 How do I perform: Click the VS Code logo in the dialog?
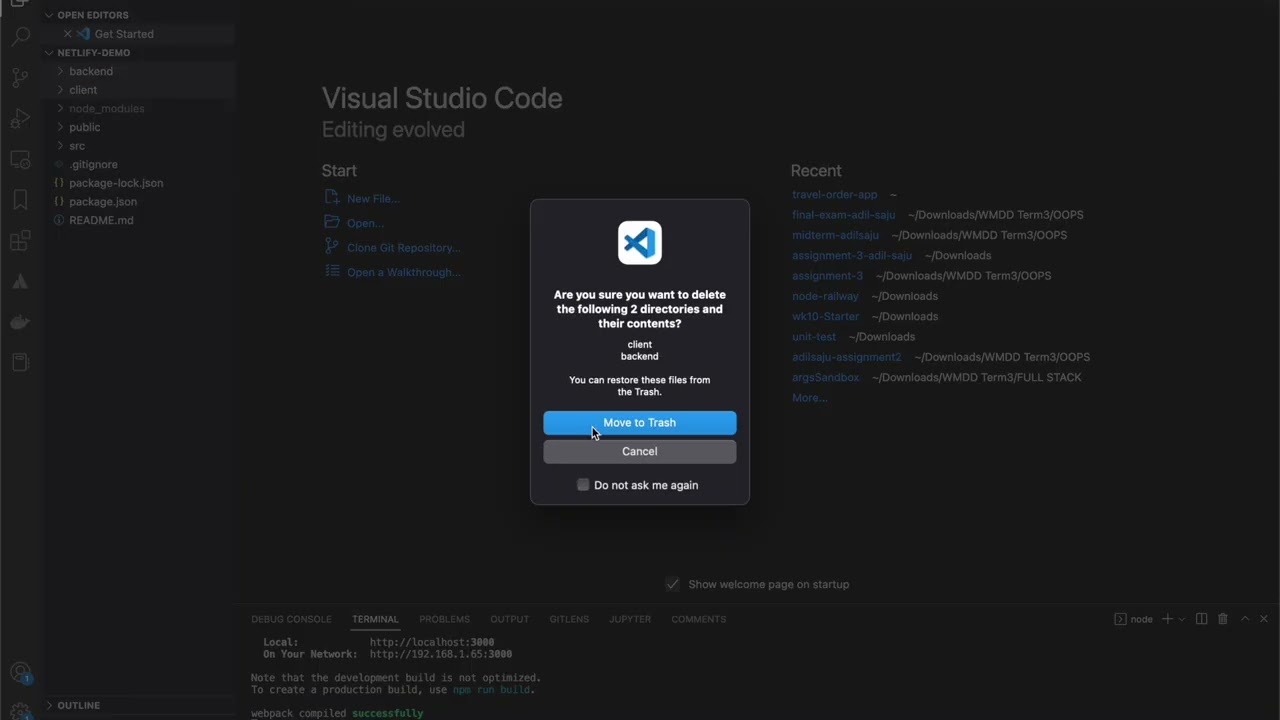pyautogui.click(x=640, y=243)
